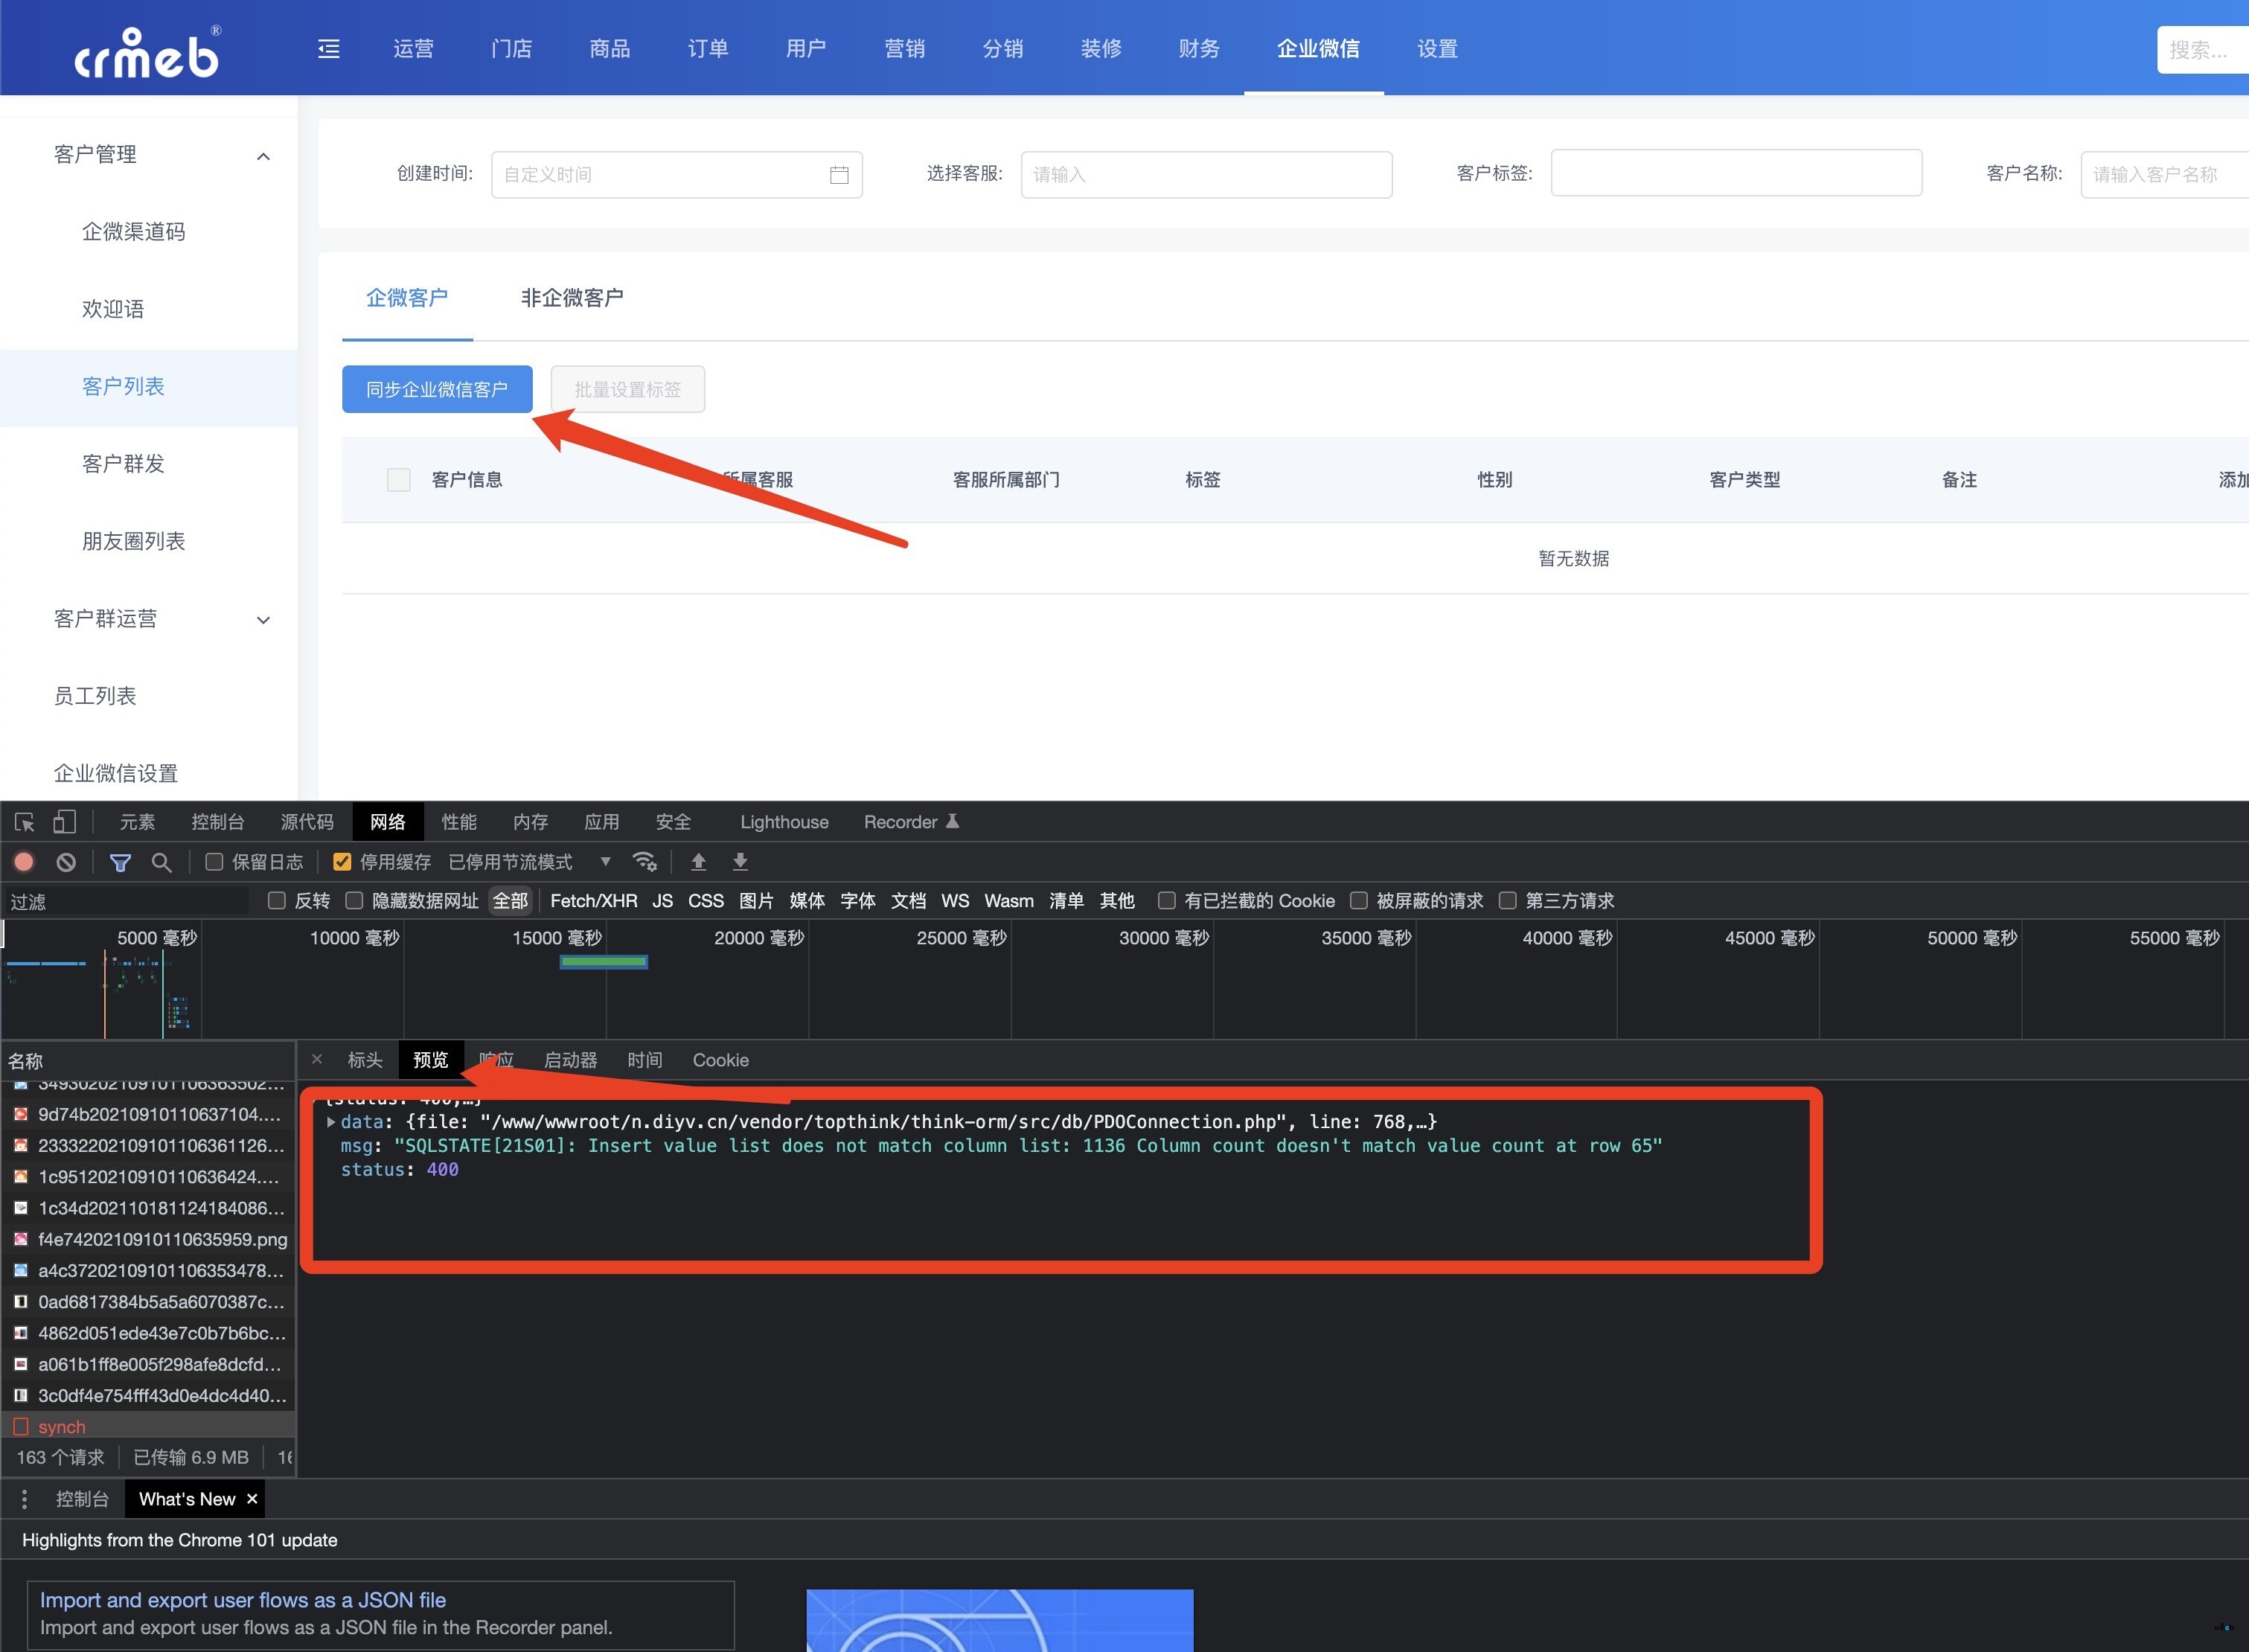Switch to DevTools 元素 tab
The width and height of the screenshot is (2249, 1652).
click(138, 822)
